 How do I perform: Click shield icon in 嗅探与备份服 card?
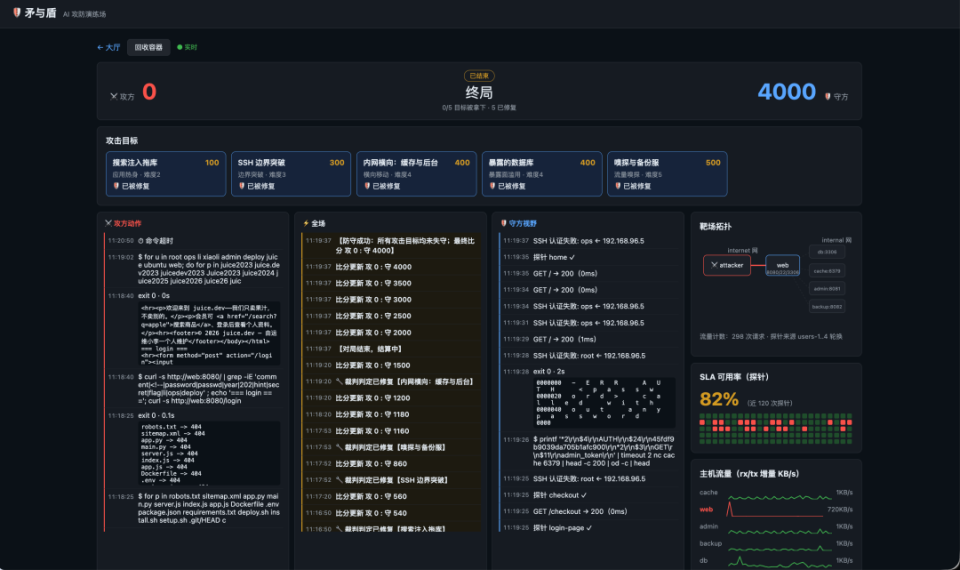tap(618, 186)
